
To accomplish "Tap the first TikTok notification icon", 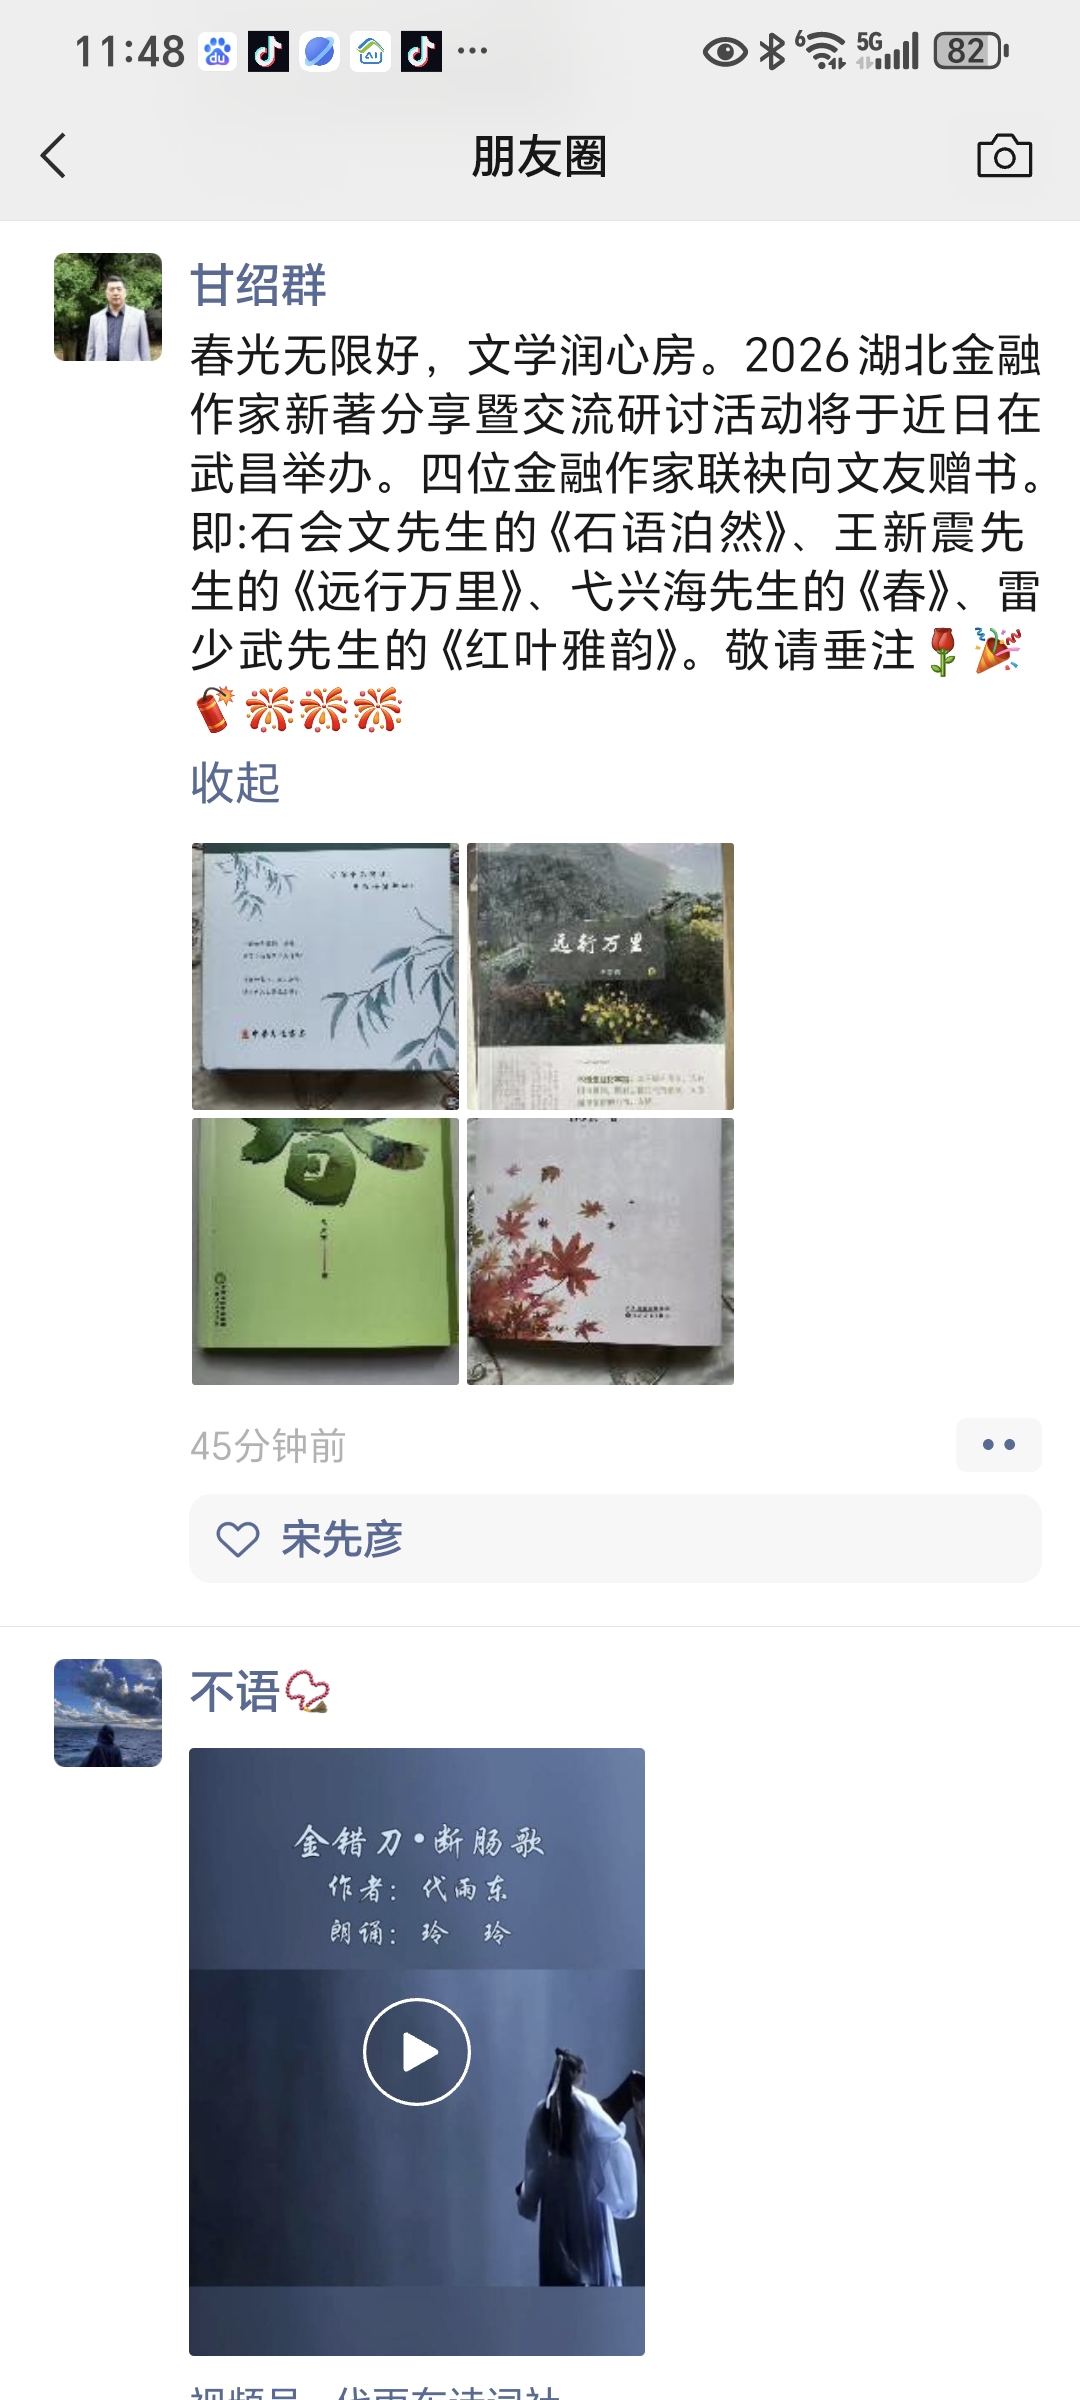I will [x=268, y=51].
